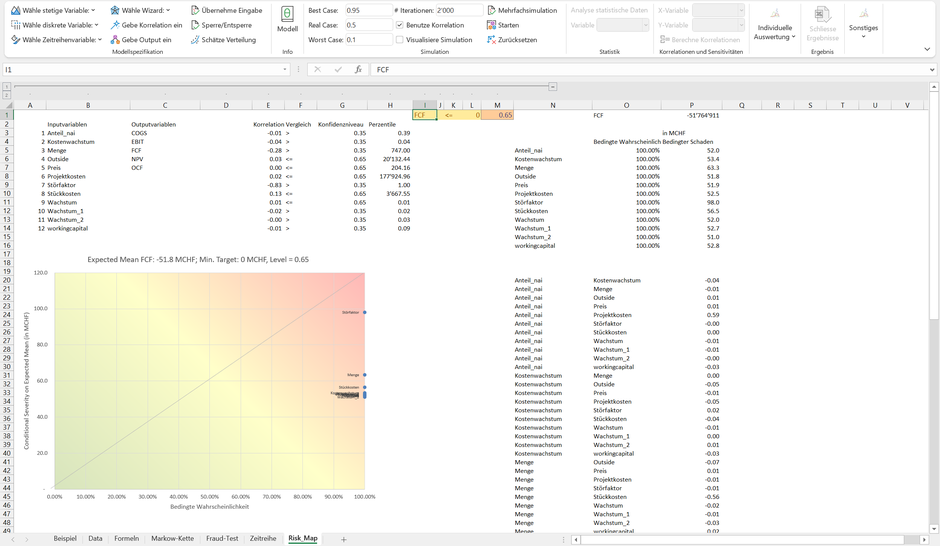Switch to the Beispiel sheet tab
The image size is (940, 546).
65,538
